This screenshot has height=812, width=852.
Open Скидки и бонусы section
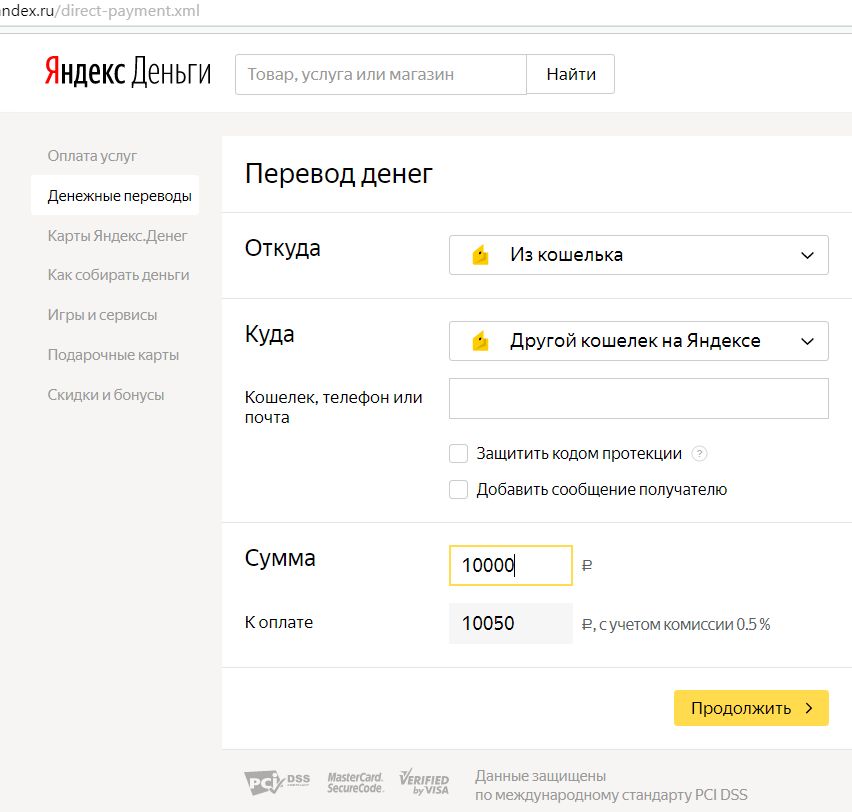(x=105, y=395)
